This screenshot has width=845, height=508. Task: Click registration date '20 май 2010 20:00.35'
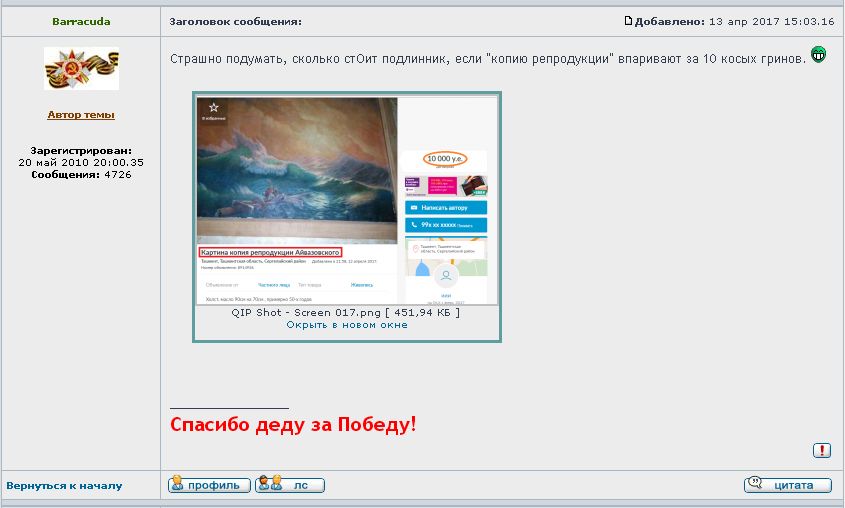(81, 162)
